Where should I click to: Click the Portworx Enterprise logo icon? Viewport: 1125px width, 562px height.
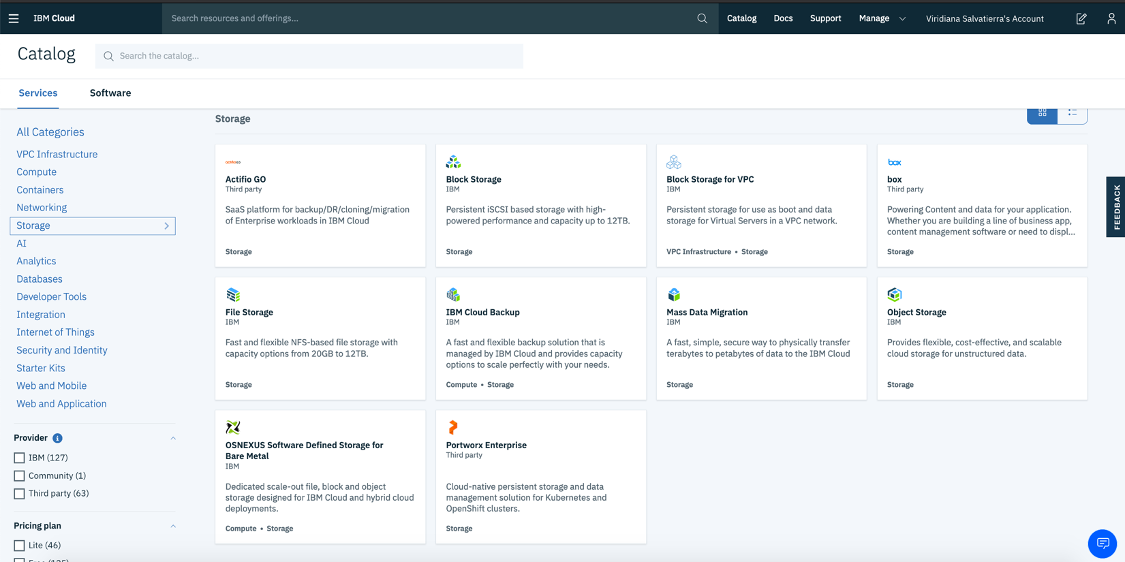tap(453, 428)
